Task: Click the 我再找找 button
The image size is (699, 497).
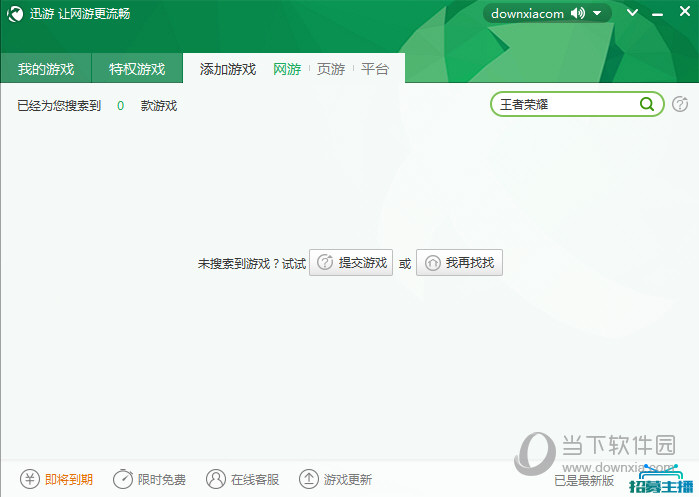Action: pos(459,263)
